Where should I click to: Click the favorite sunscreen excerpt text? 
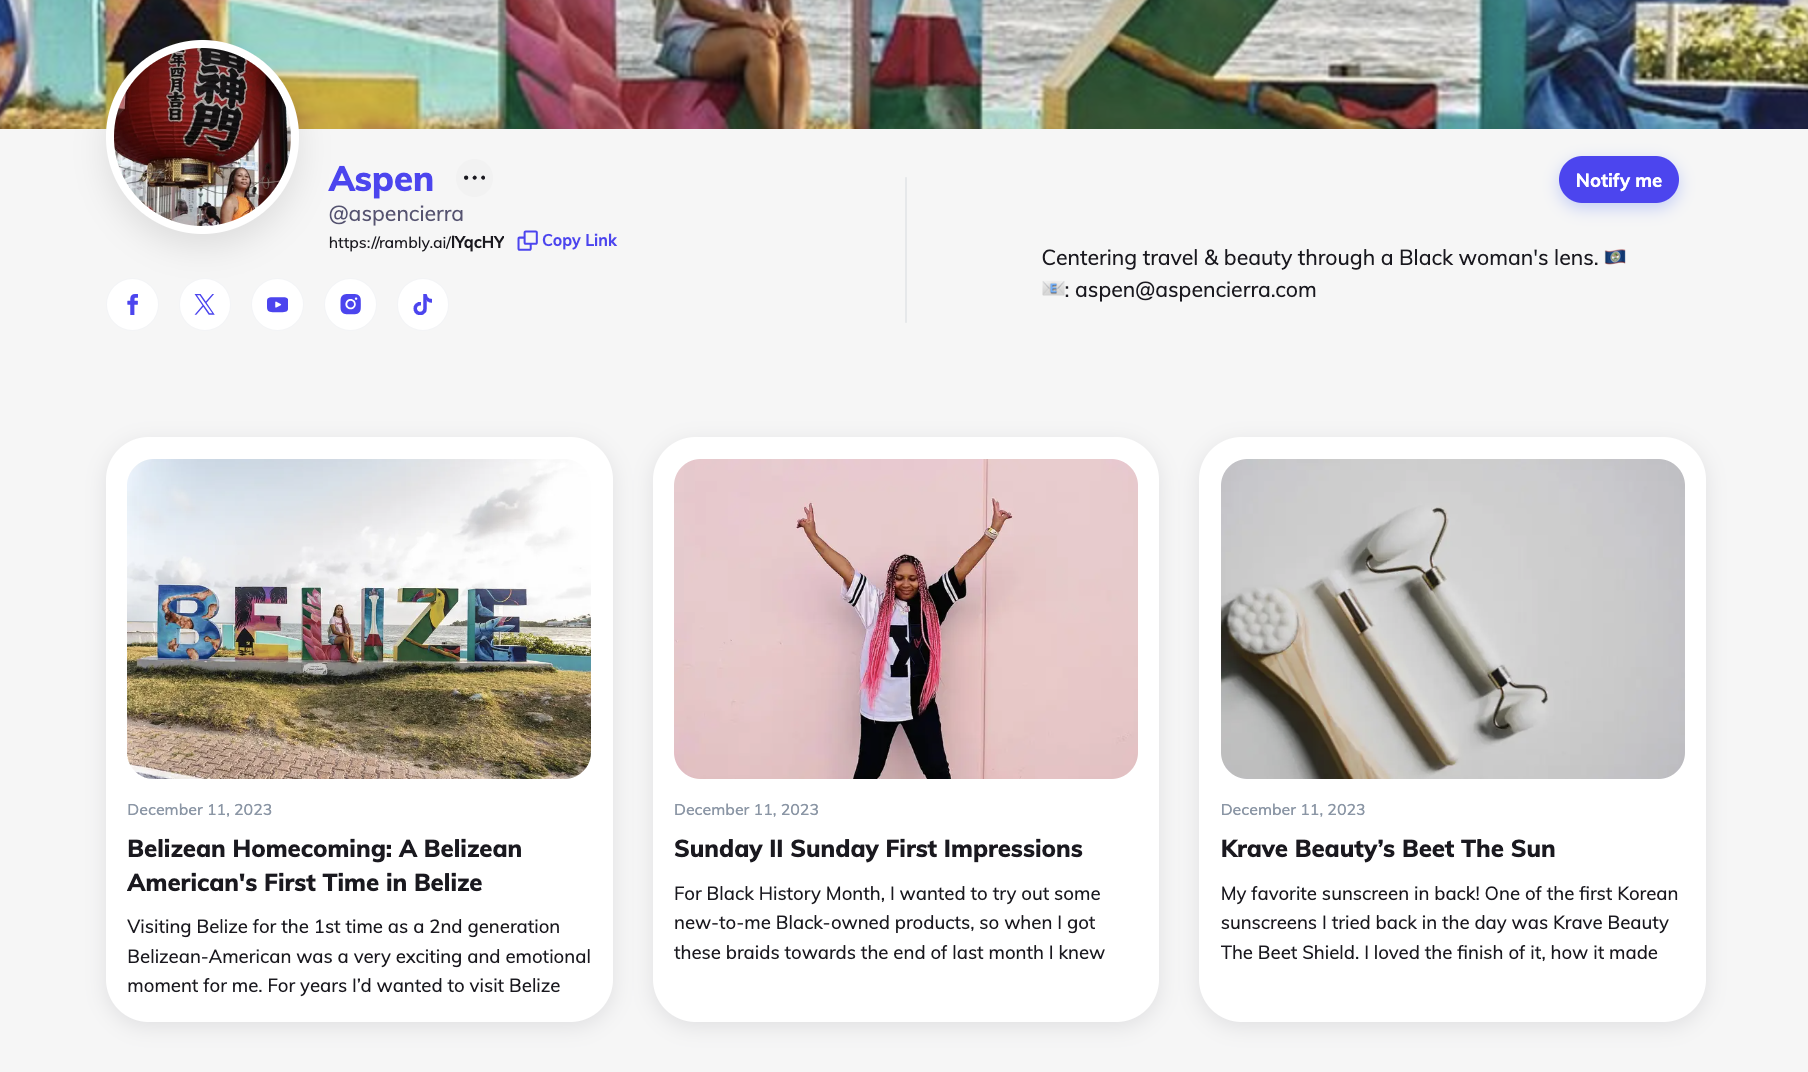pyautogui.click(x=1449, y=923)
